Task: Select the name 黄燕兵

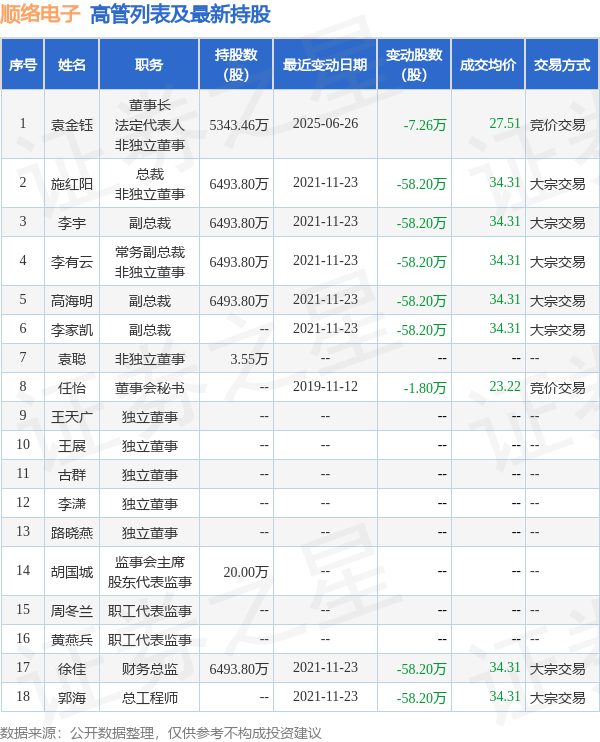Action: tap(72, 640)
